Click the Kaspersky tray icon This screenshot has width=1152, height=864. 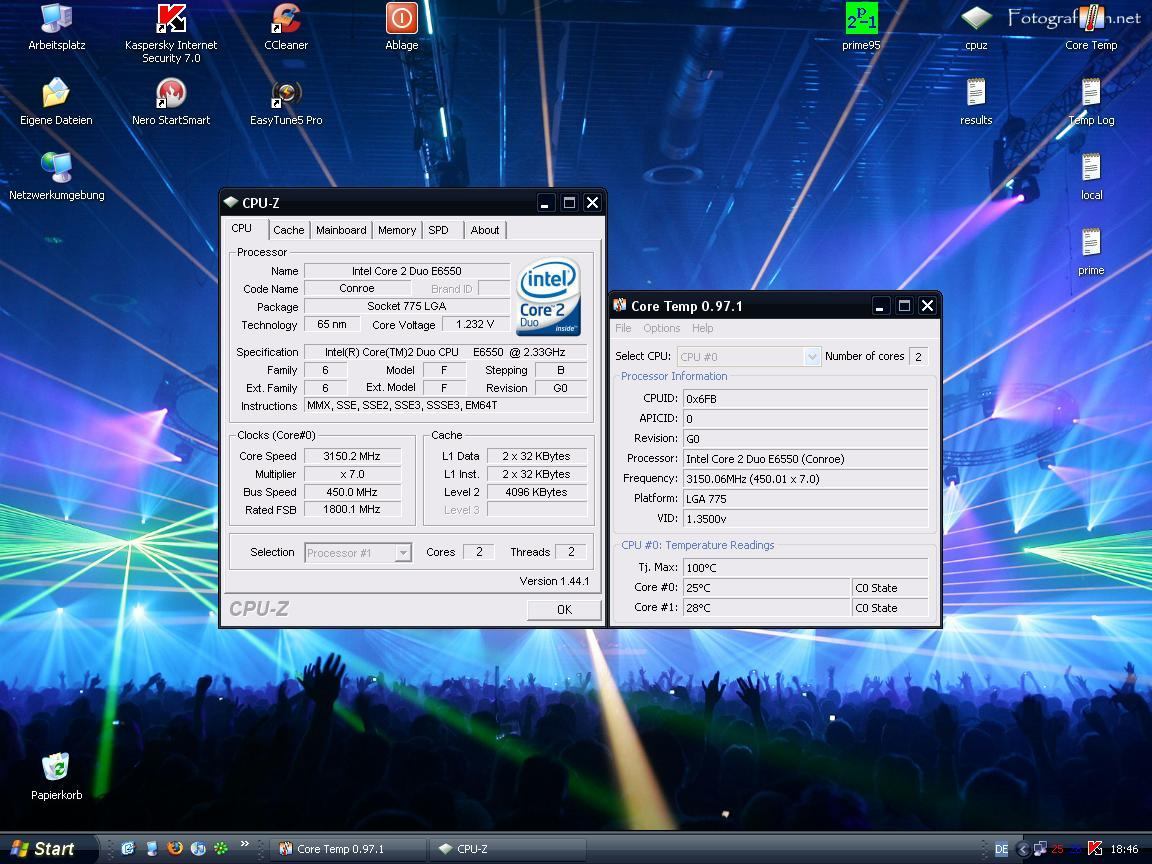click(1095, 849)
